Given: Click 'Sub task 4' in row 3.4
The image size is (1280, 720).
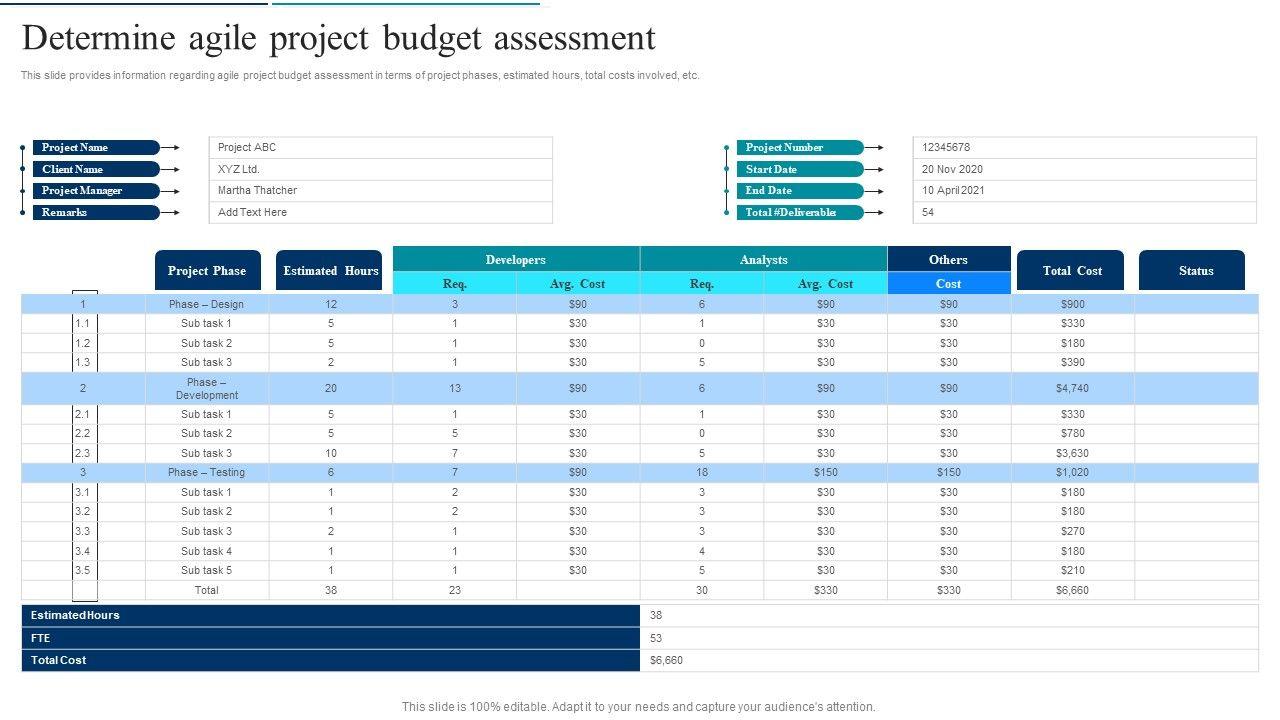Looking at the screenshot, I should click(207, 551).
